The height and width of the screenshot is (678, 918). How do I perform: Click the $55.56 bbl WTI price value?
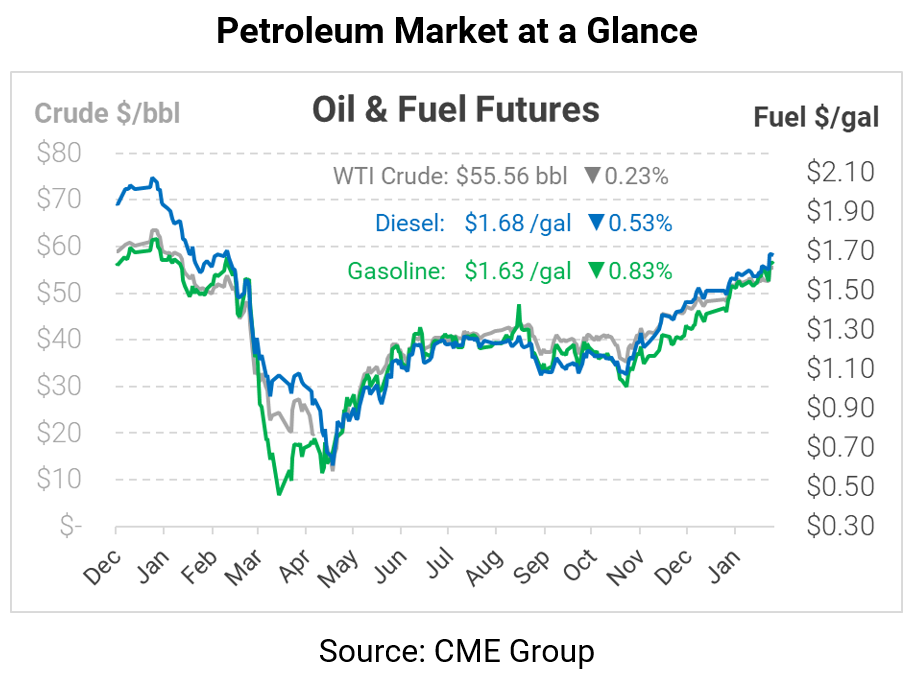512,177
